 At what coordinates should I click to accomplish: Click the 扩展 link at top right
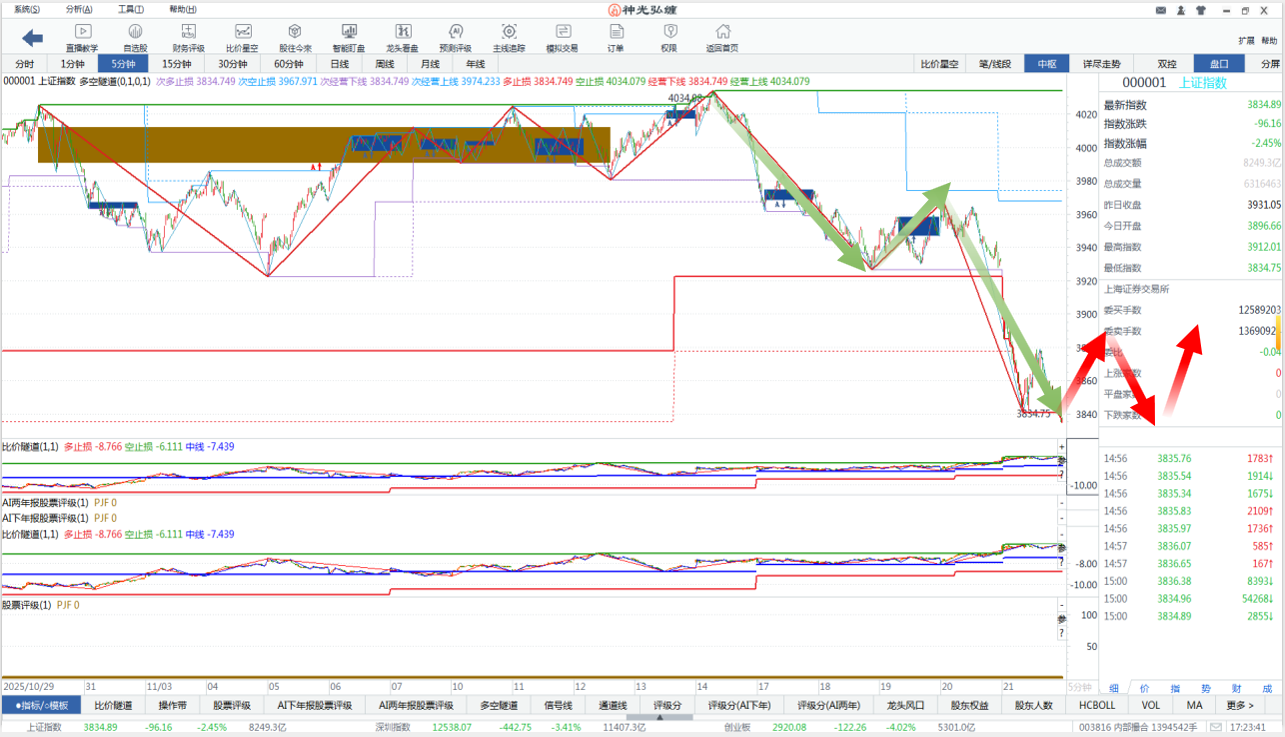1245,41
